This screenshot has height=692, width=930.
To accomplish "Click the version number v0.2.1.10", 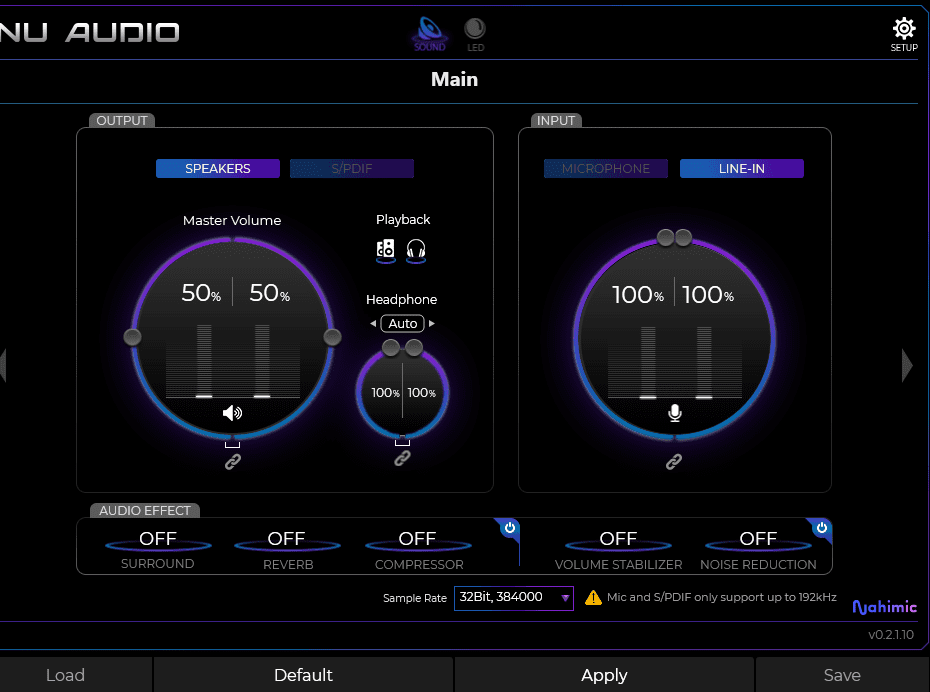I will [x=891, y=634].
